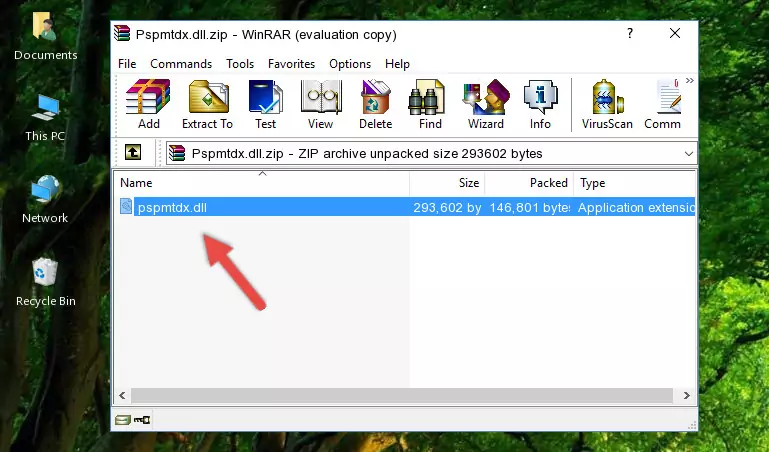Show archive Info
Viewport: 769px width, 452px height.
pyautogui.click(x=540, y=104)
